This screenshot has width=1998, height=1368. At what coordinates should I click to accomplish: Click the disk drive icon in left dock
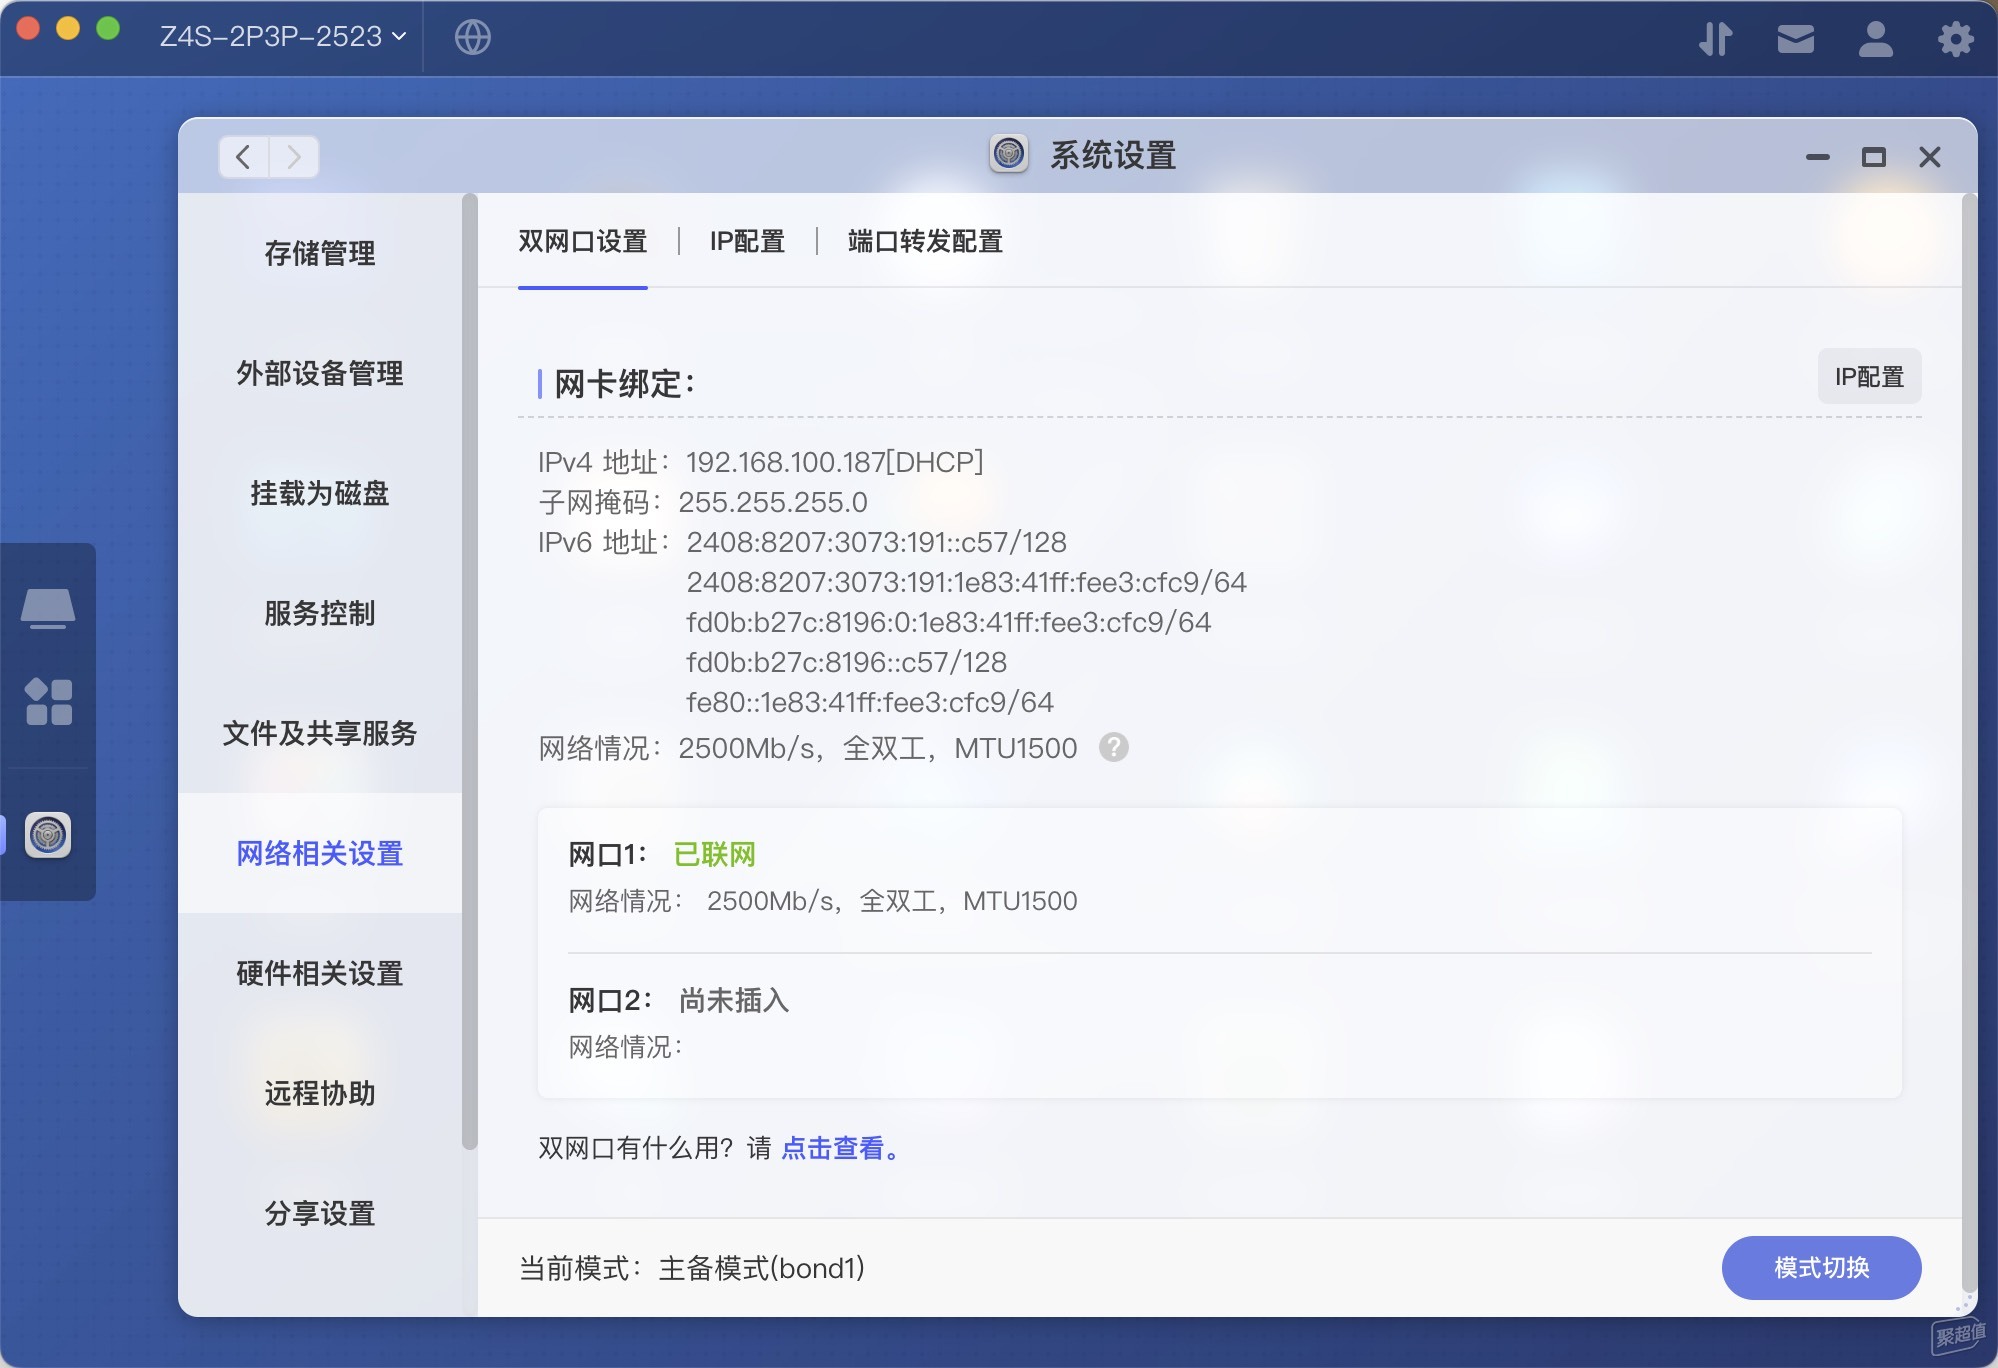click(48, 608)
